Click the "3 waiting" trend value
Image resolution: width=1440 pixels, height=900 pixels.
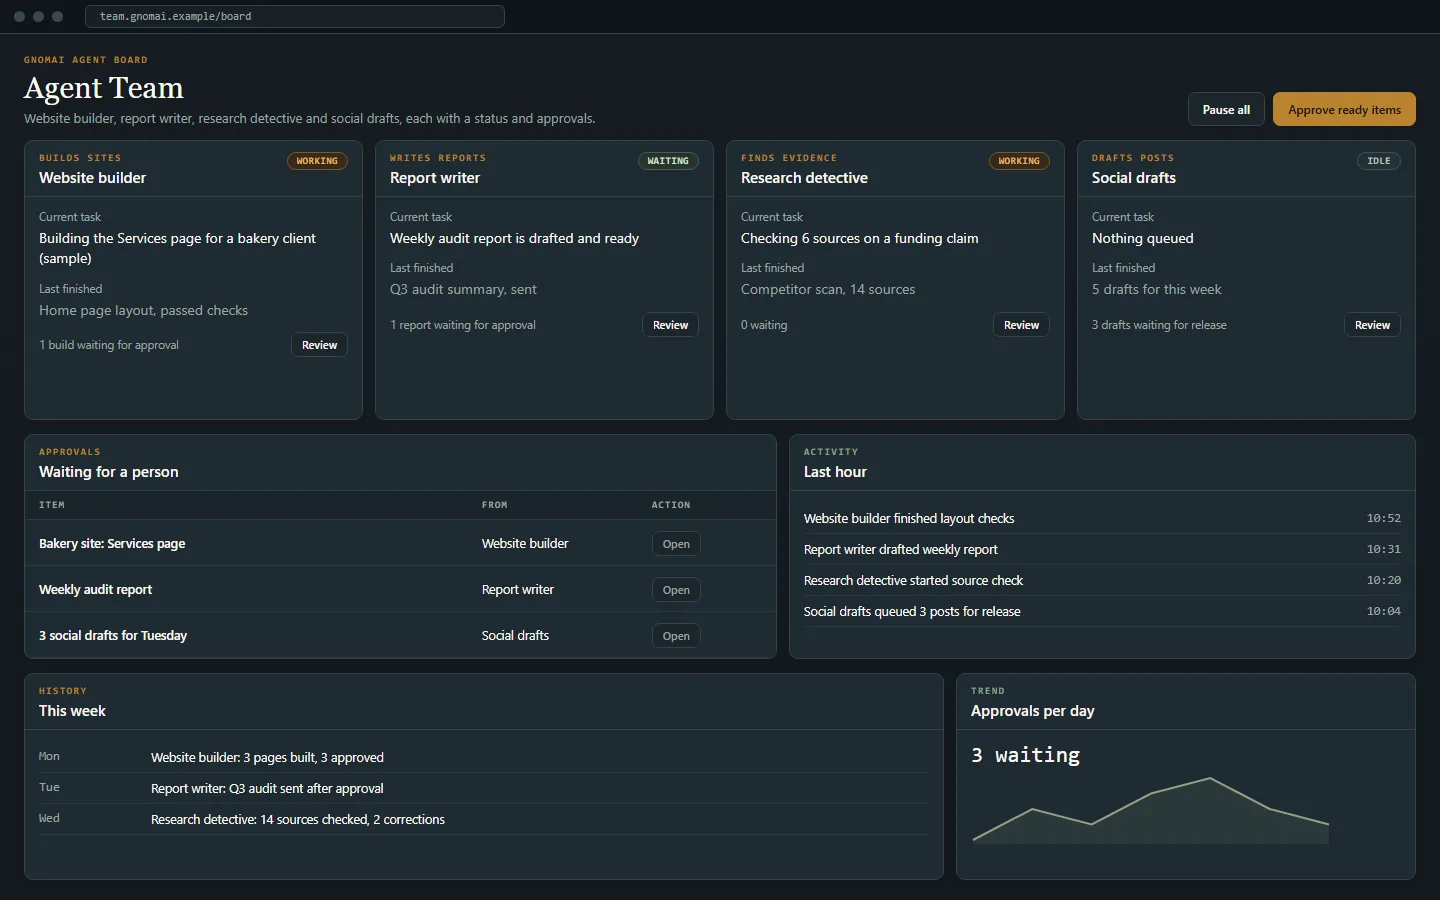1026,755
